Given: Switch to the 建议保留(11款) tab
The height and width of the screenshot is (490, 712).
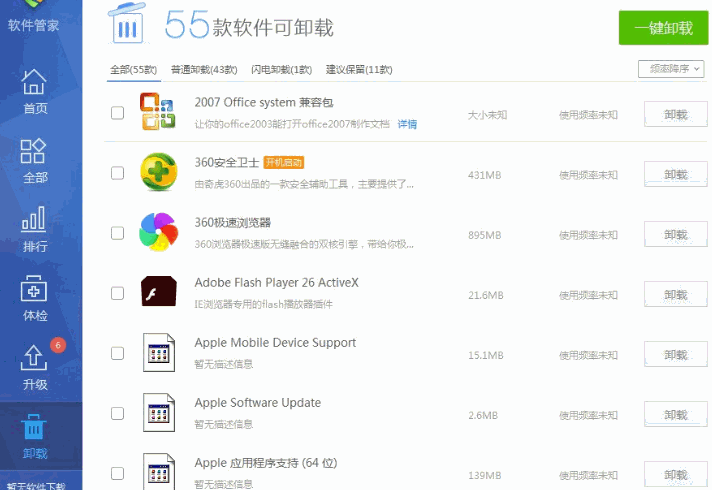Looking at the screenshot, I should coord(359,70).
